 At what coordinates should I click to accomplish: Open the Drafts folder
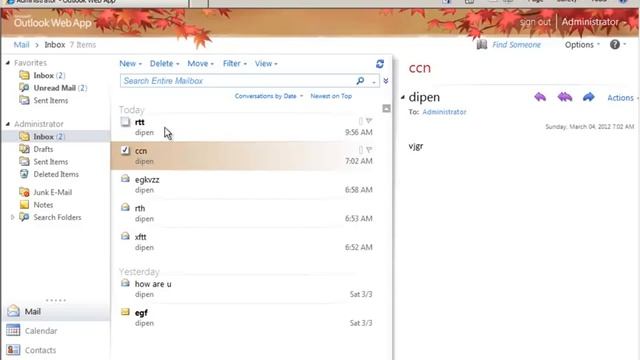(x=43, y=149)
